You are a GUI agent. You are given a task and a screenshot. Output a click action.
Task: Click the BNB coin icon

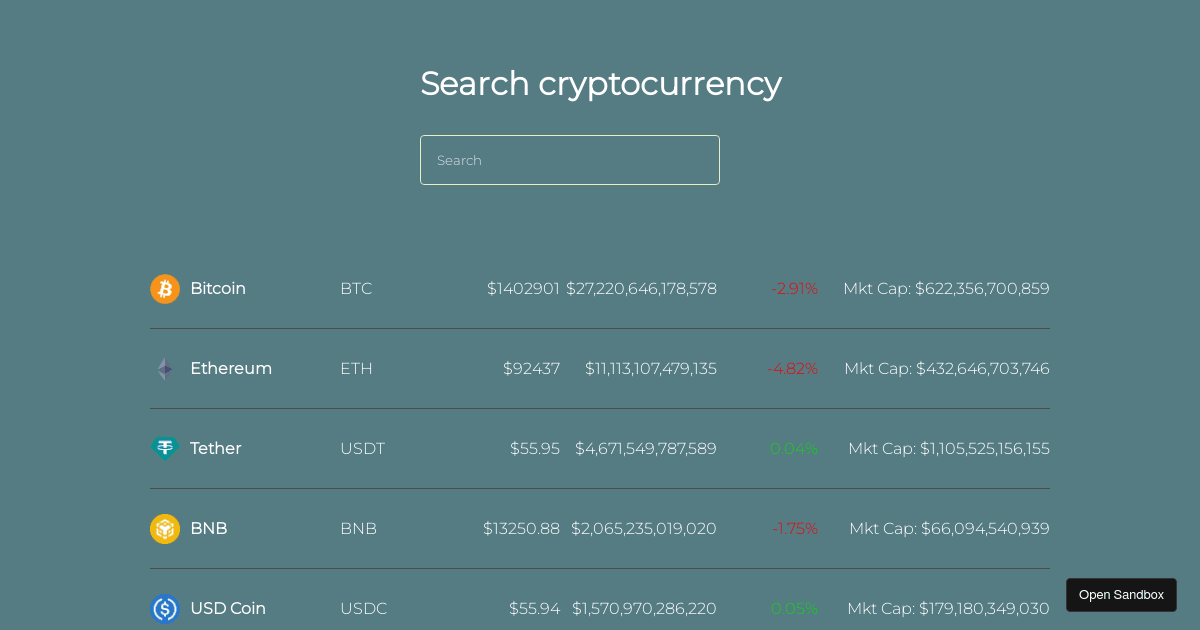tap(165, 529)
